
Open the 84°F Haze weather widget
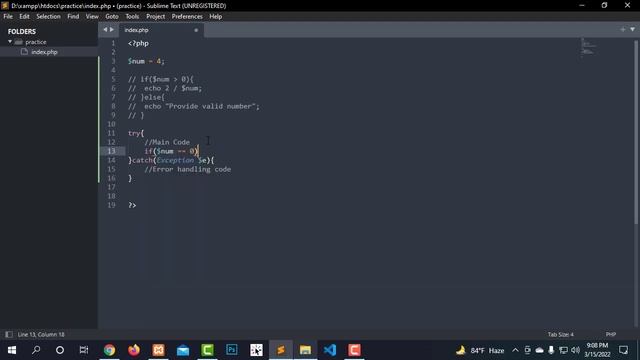tap(480, 350)
